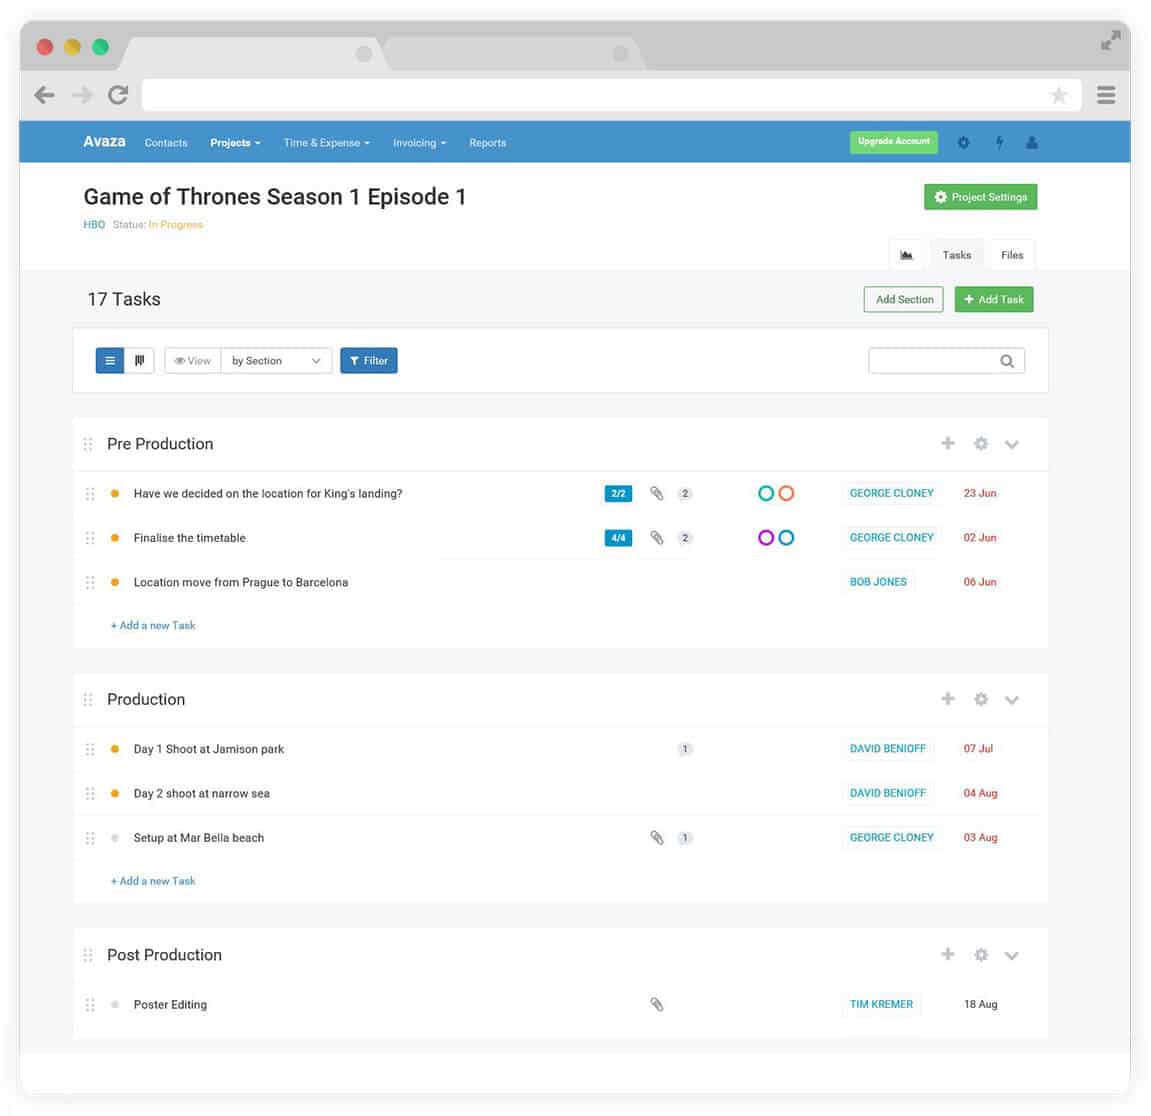The height and width of the screenshot is (1116, 1151).
Task: Collapse the Pre Production section chevron
Action: [x=1012, y=443]
